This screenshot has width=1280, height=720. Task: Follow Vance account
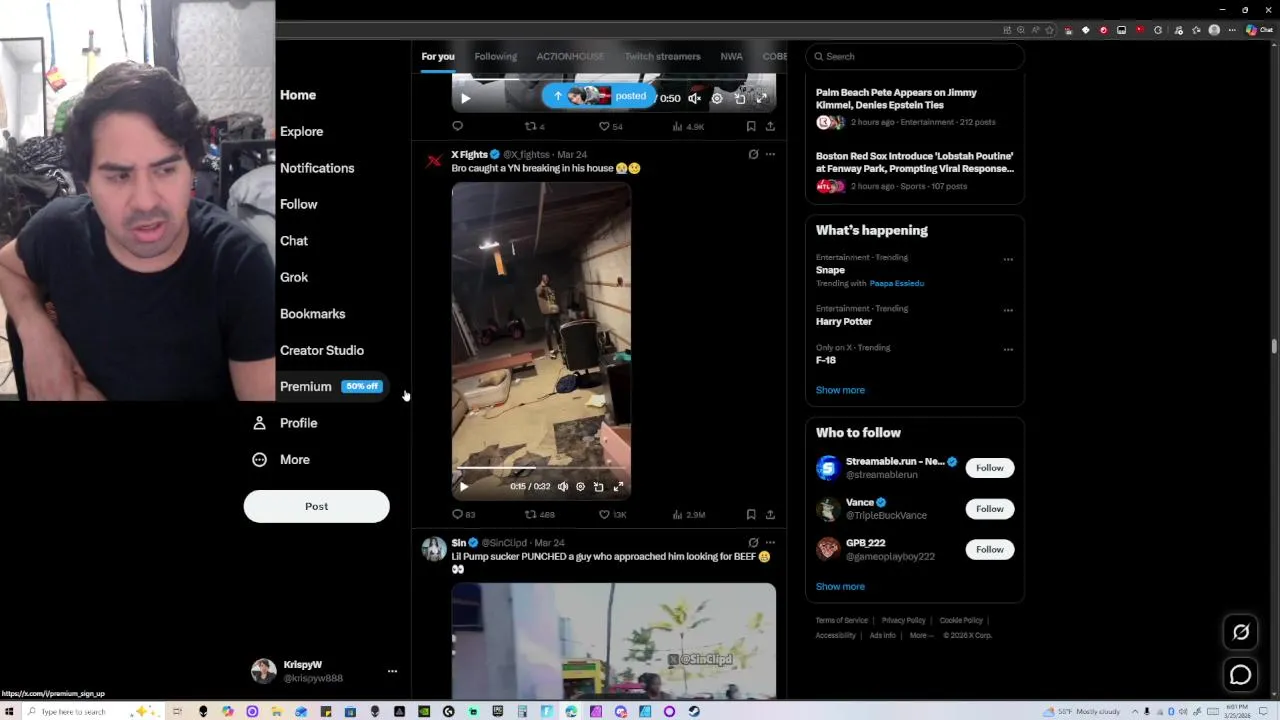[x=989, y=509]
